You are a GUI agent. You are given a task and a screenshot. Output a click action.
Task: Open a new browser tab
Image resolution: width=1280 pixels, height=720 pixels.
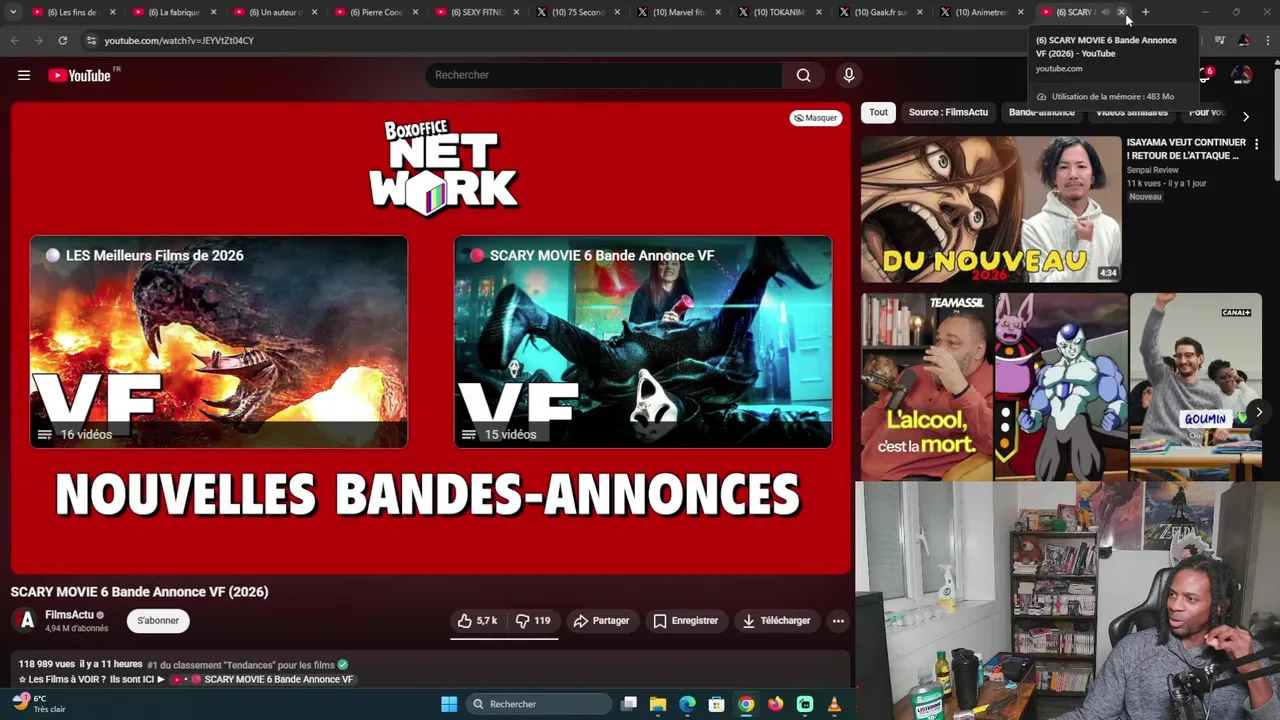coord(1145,12)
